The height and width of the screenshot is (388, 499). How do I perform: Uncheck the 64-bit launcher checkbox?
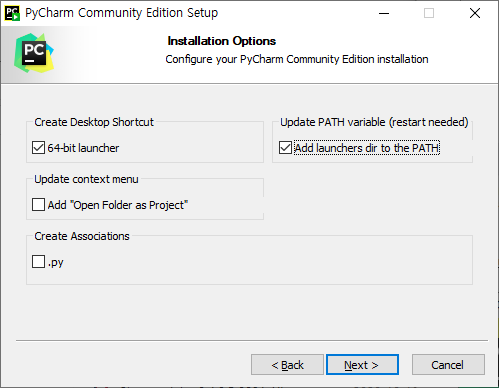38,148
